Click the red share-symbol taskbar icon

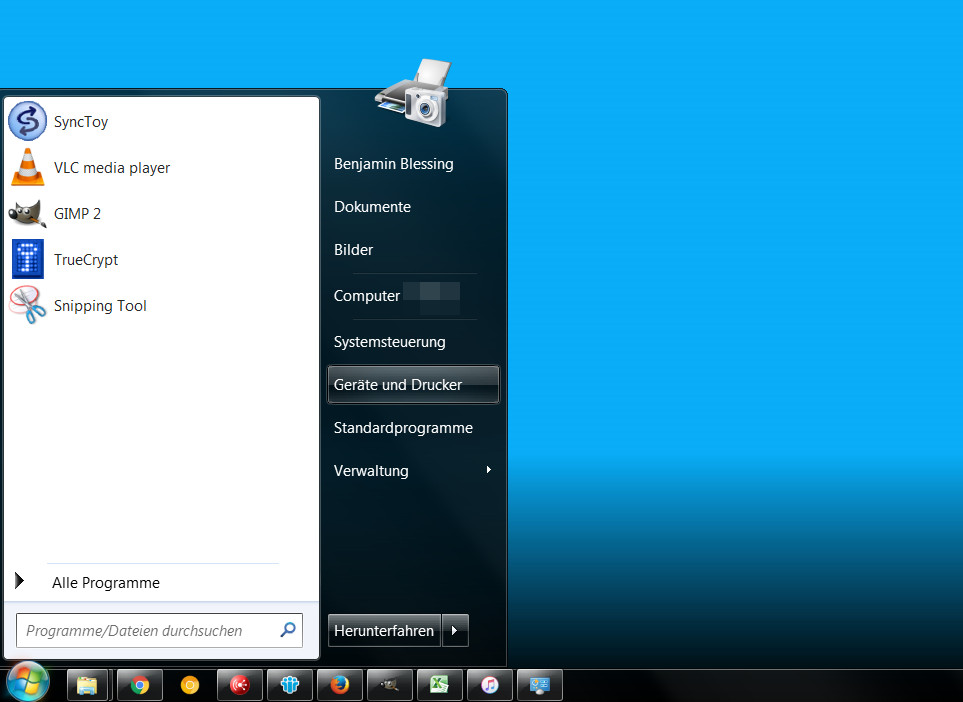[240, 684]
